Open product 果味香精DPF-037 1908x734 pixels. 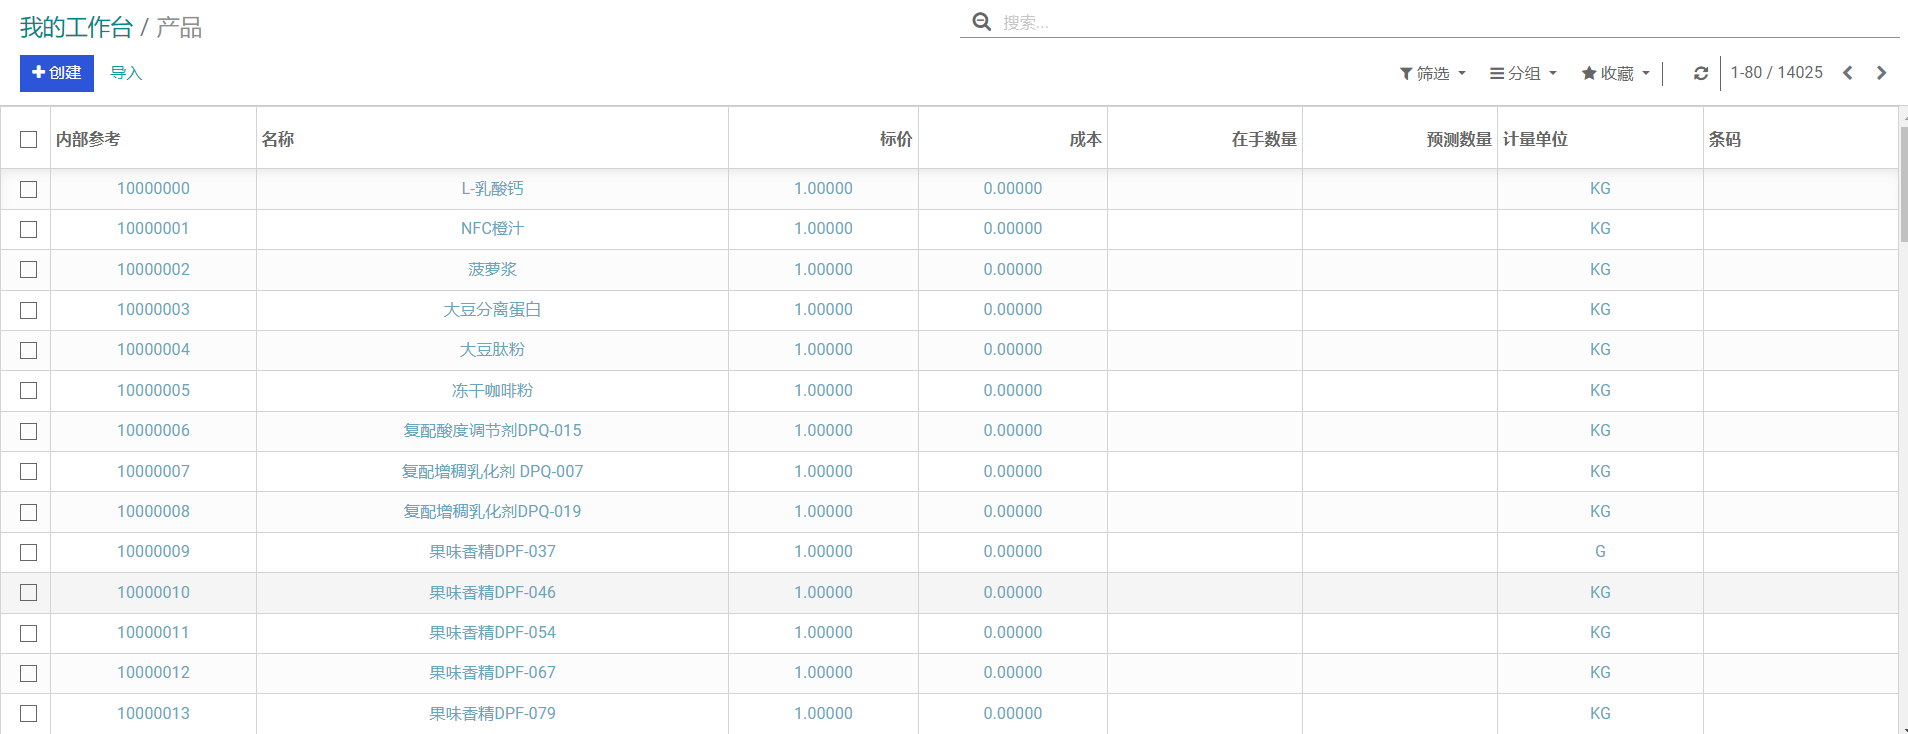(x=492, y=551)
